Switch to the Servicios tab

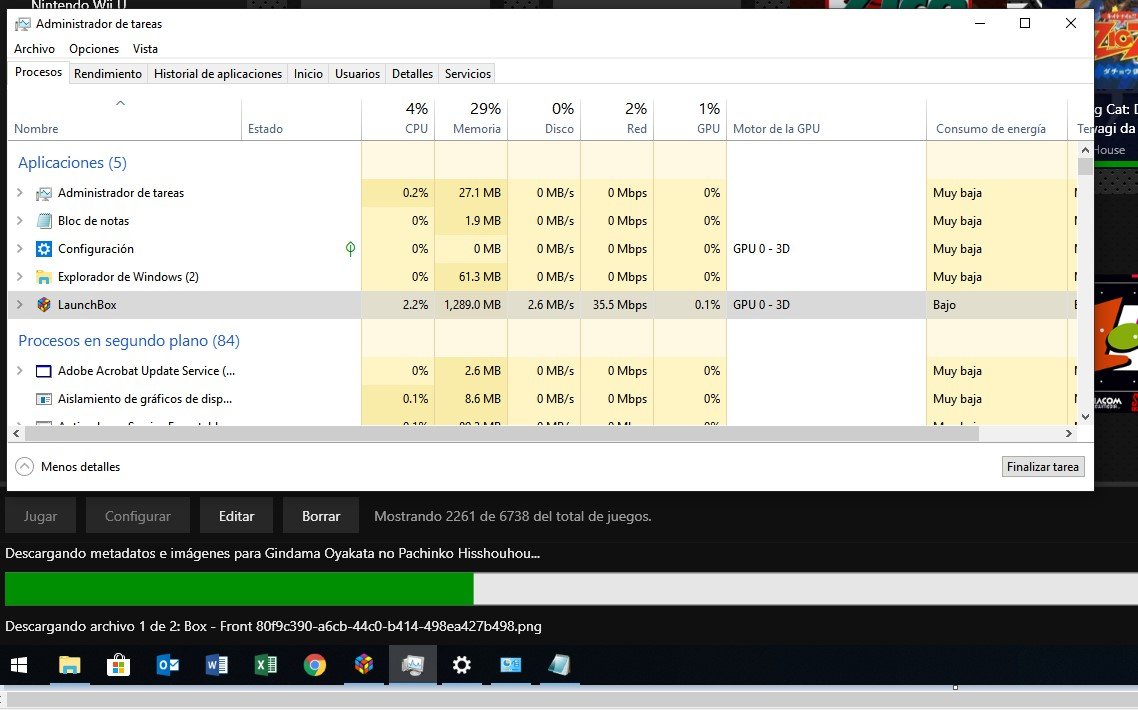[468, 74]
